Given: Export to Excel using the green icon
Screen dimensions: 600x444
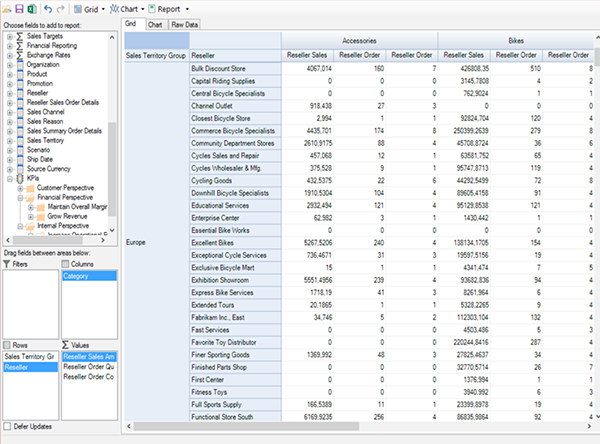Looking at the screenshot, I should pyautogui.click(x=32, y=9).
